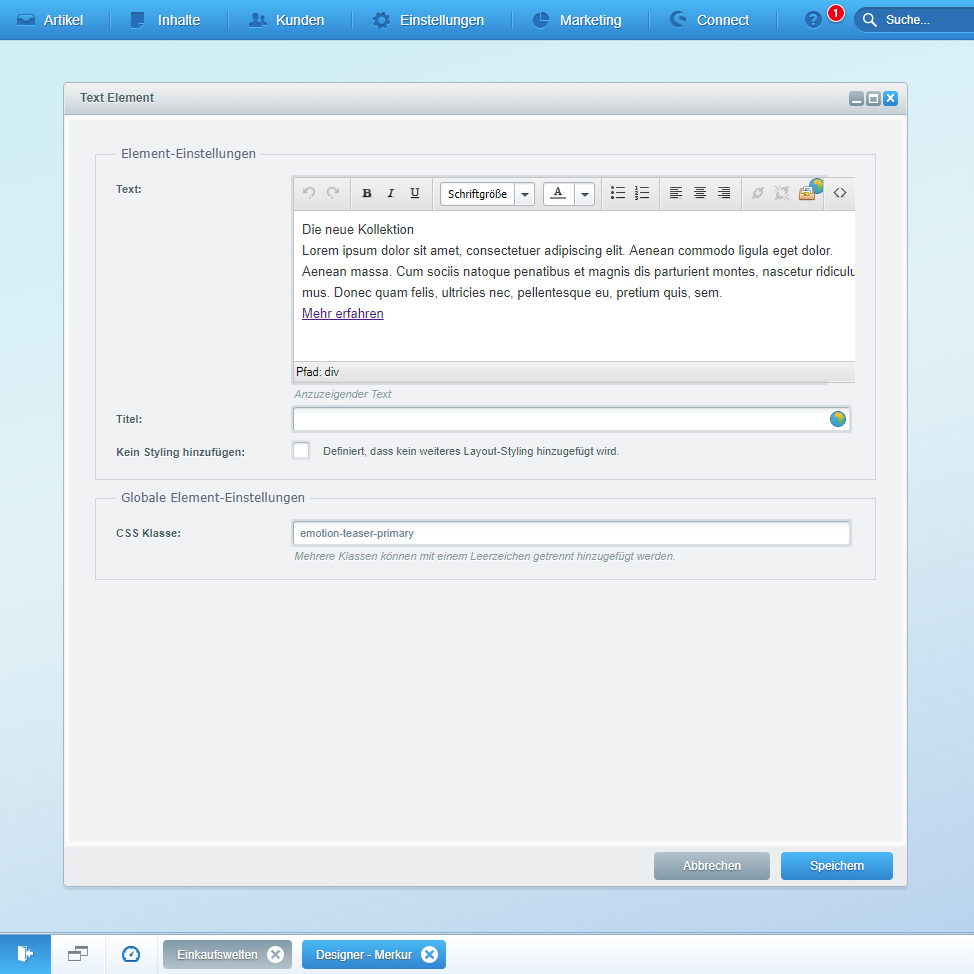The image size is (974, 974).
Task: Click the performance speedometer icon in taskbar
Action: coord(131,954)
